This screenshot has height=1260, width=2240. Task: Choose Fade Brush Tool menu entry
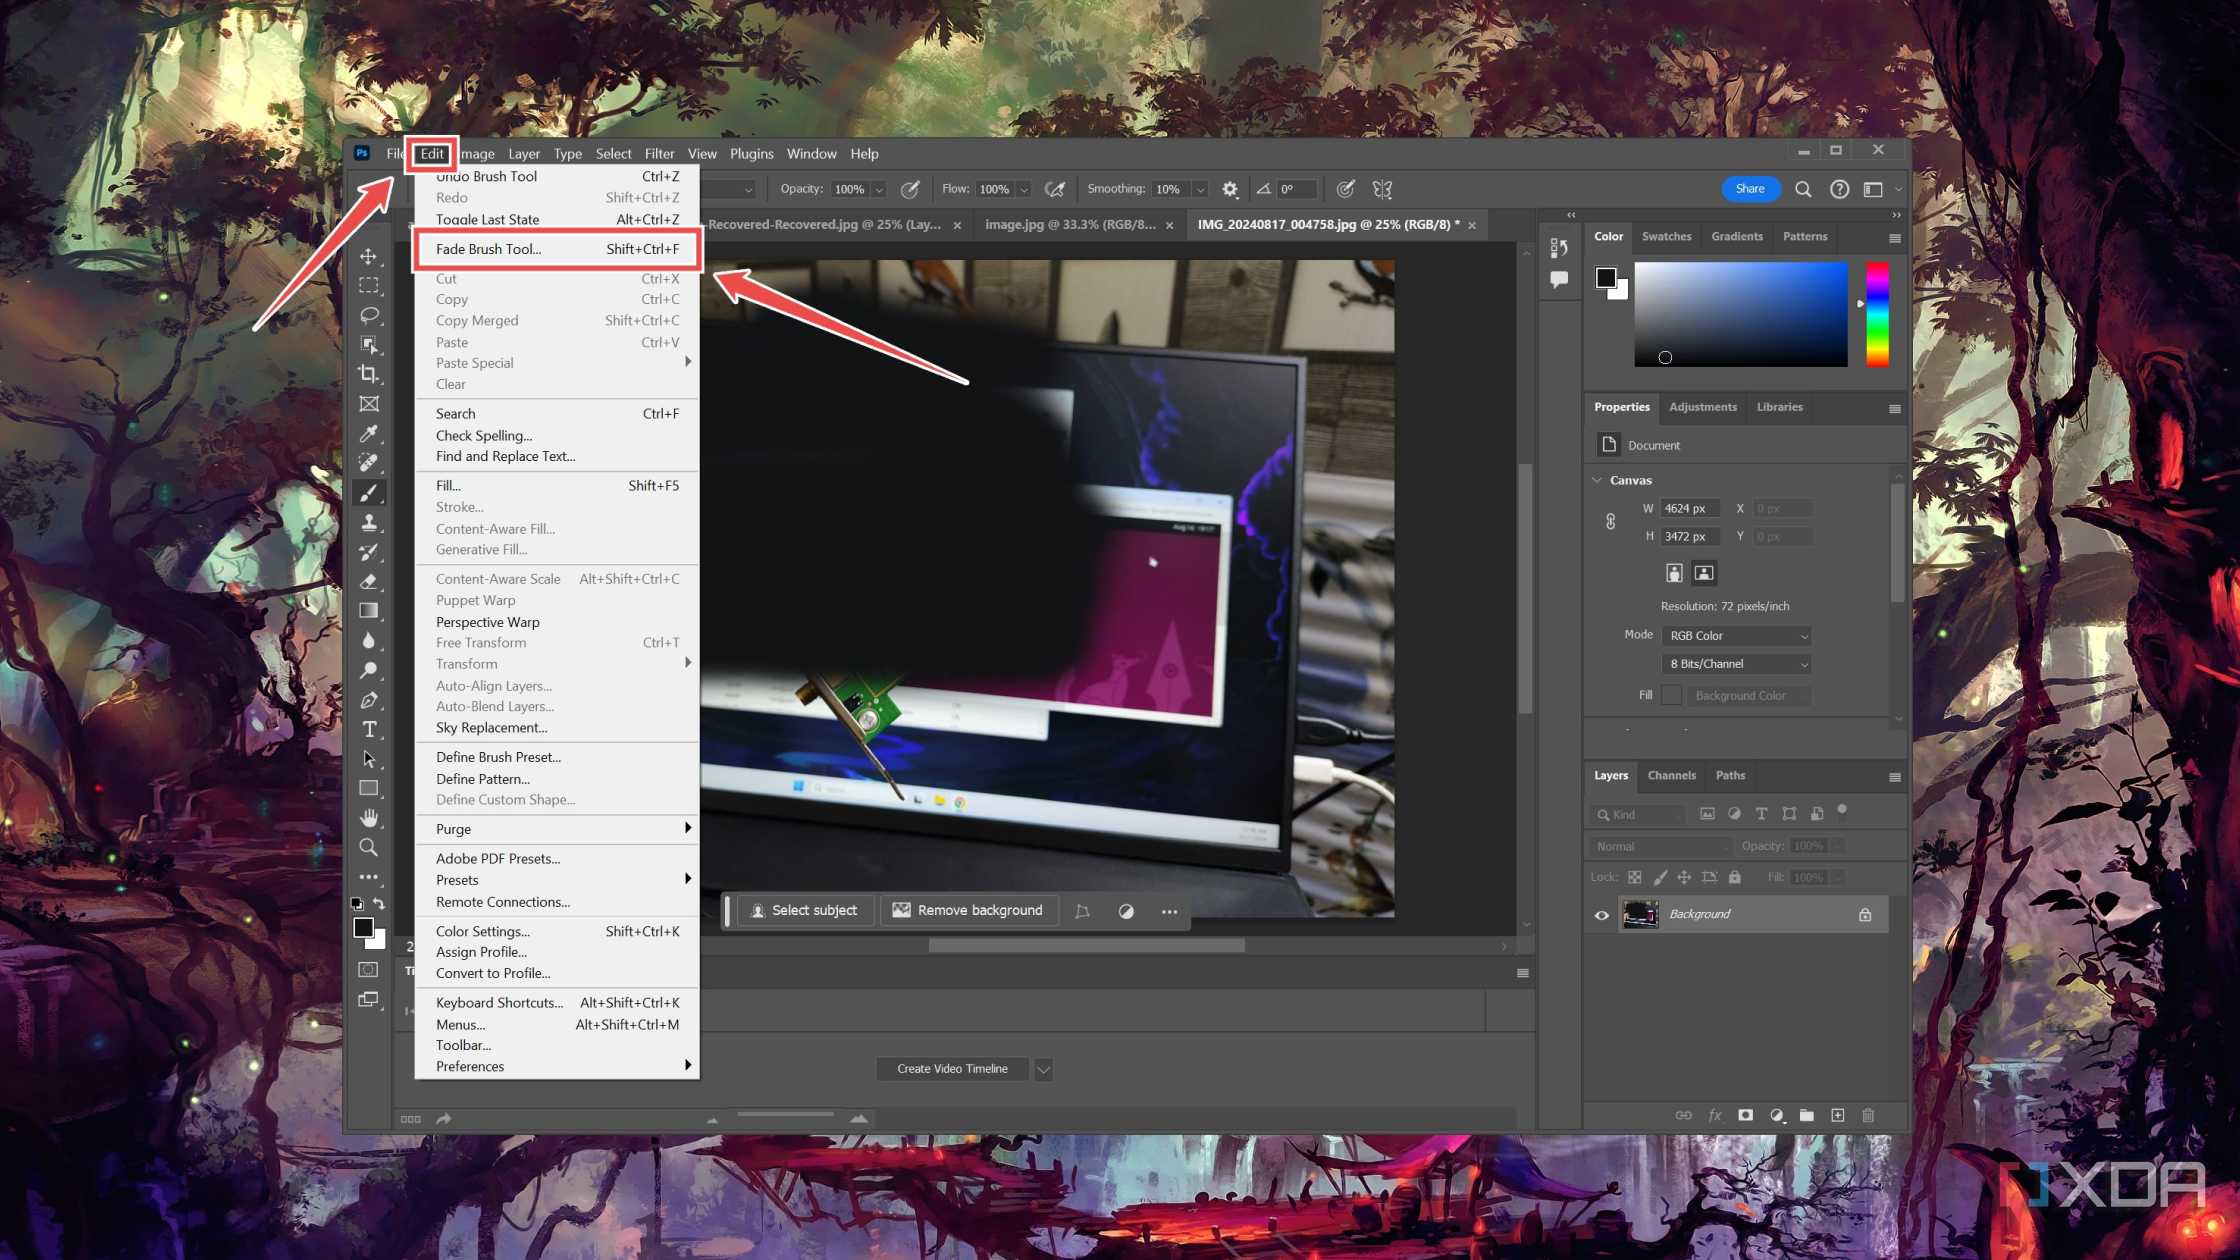557,249
